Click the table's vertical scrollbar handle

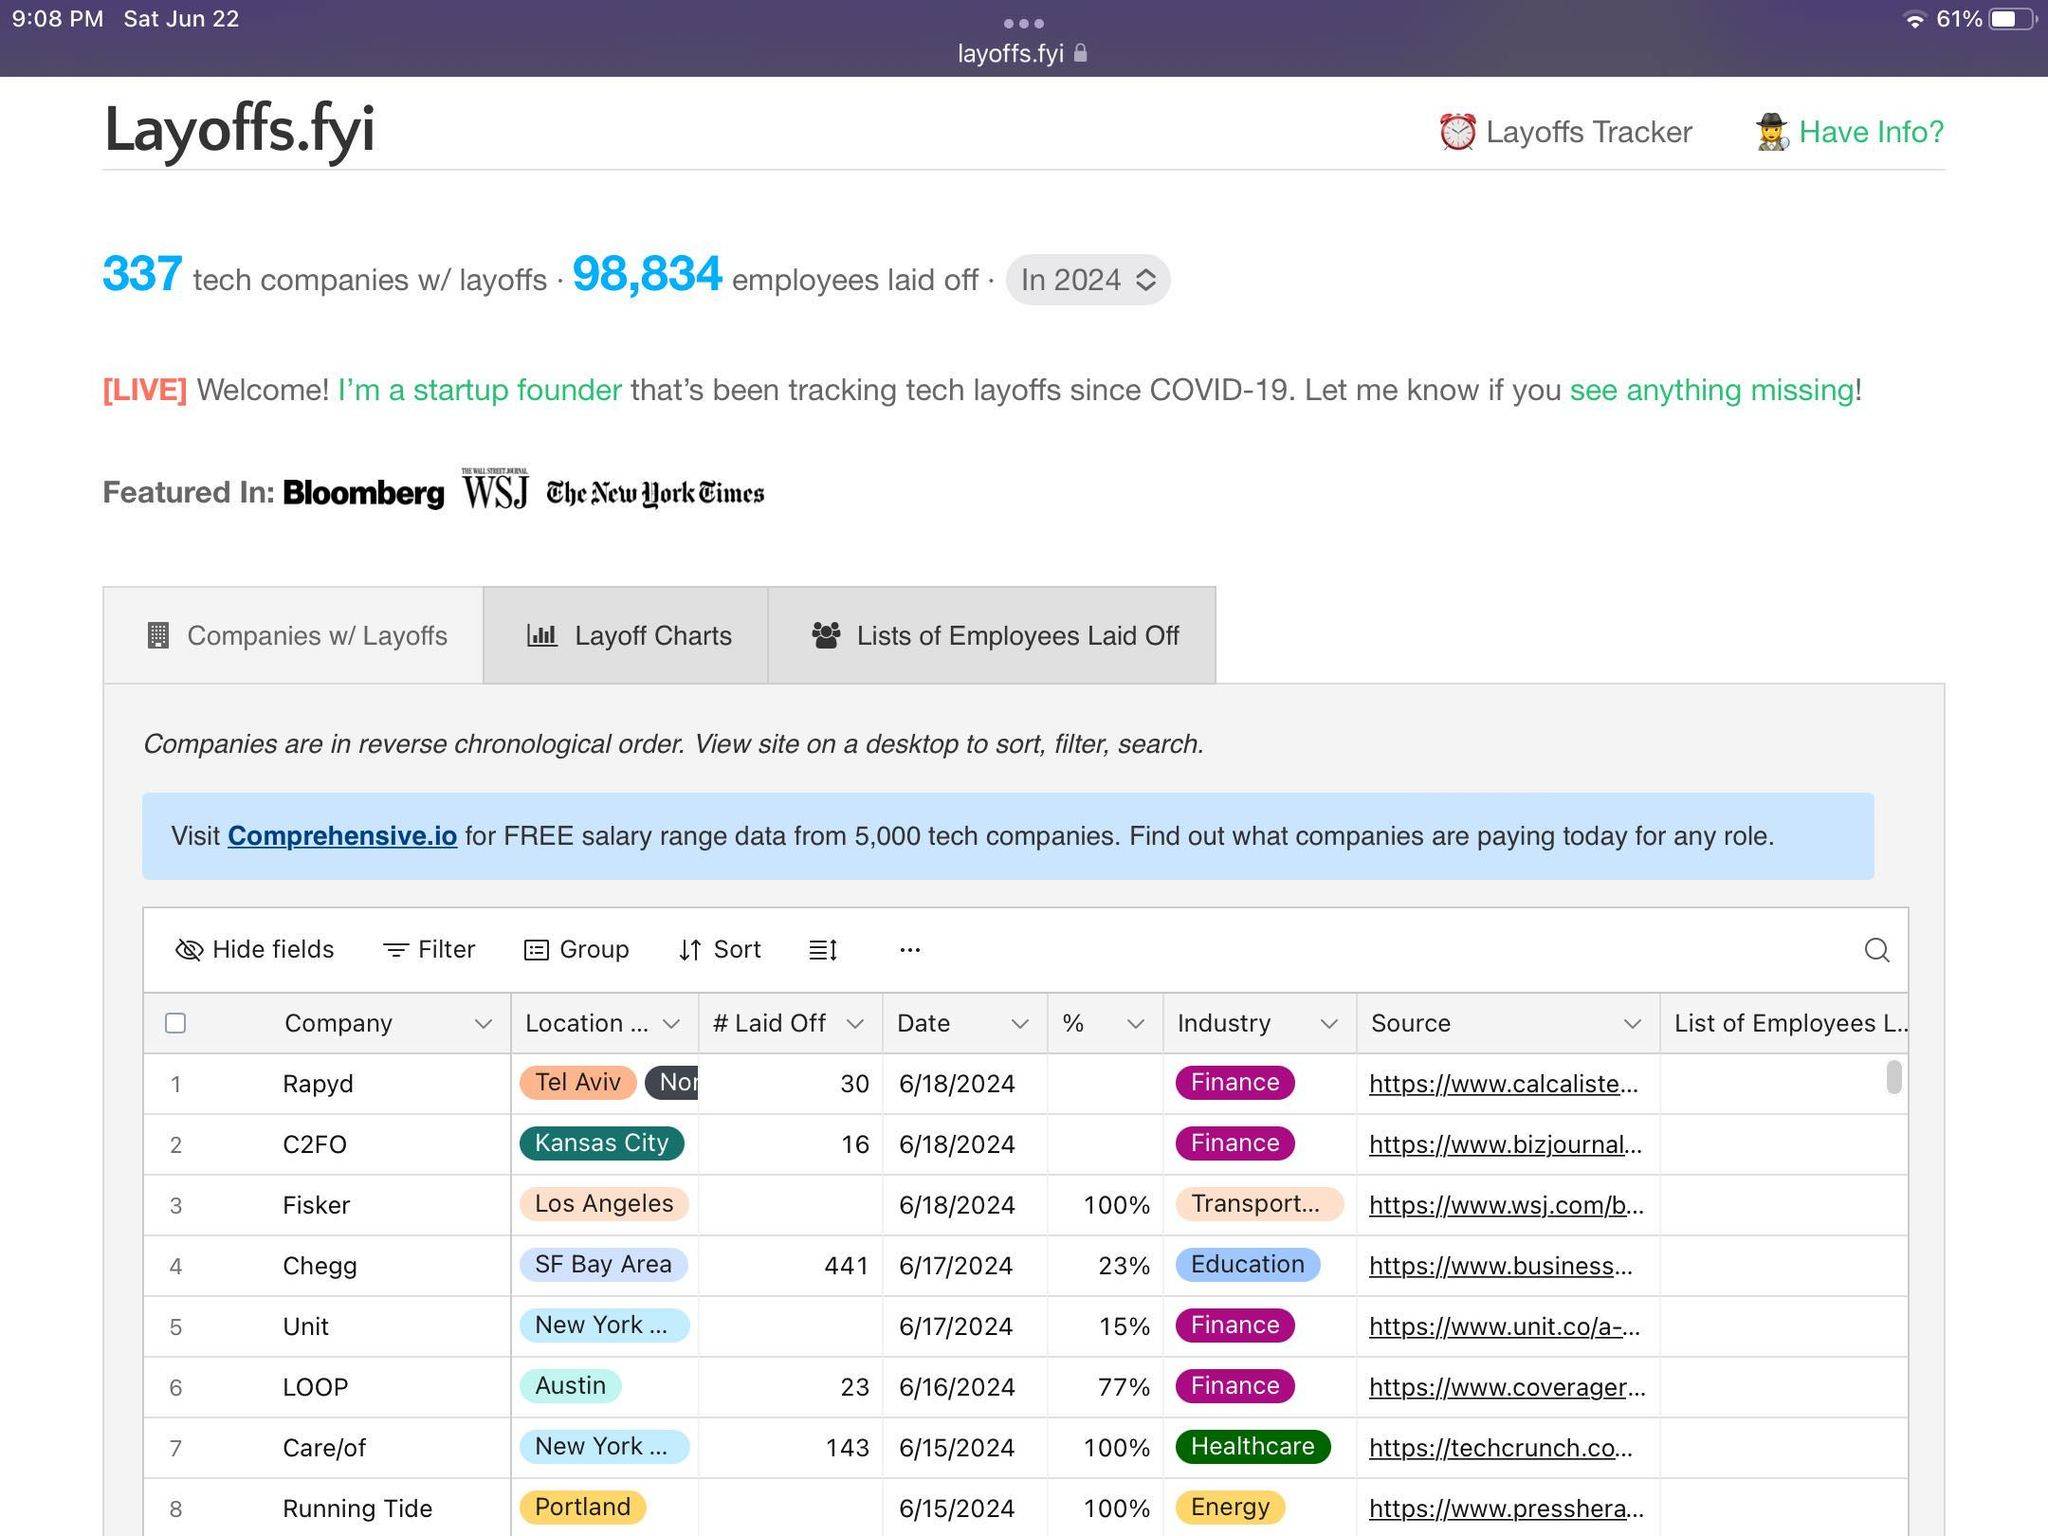pos(1893,1077)
